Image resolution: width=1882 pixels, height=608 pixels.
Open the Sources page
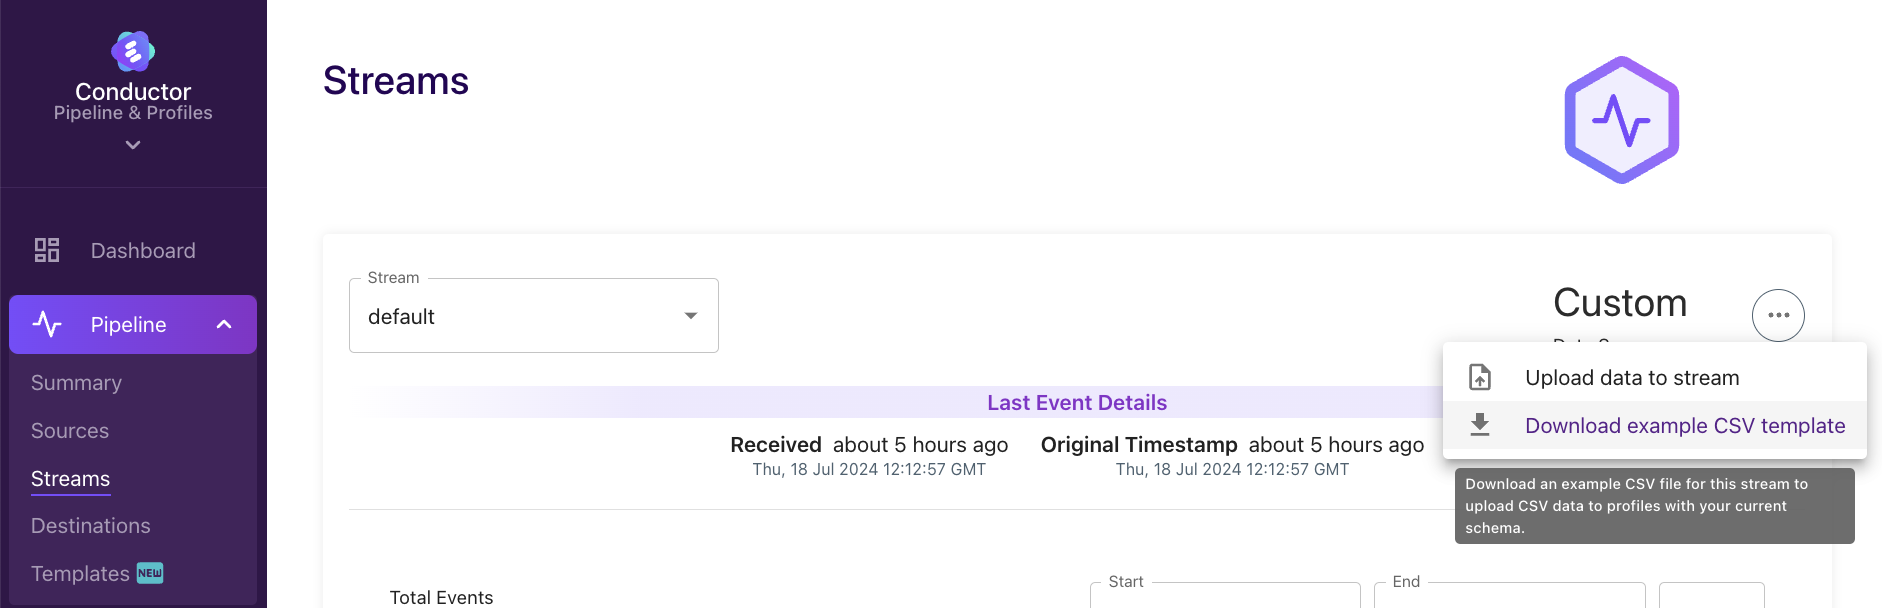[70, 431]
